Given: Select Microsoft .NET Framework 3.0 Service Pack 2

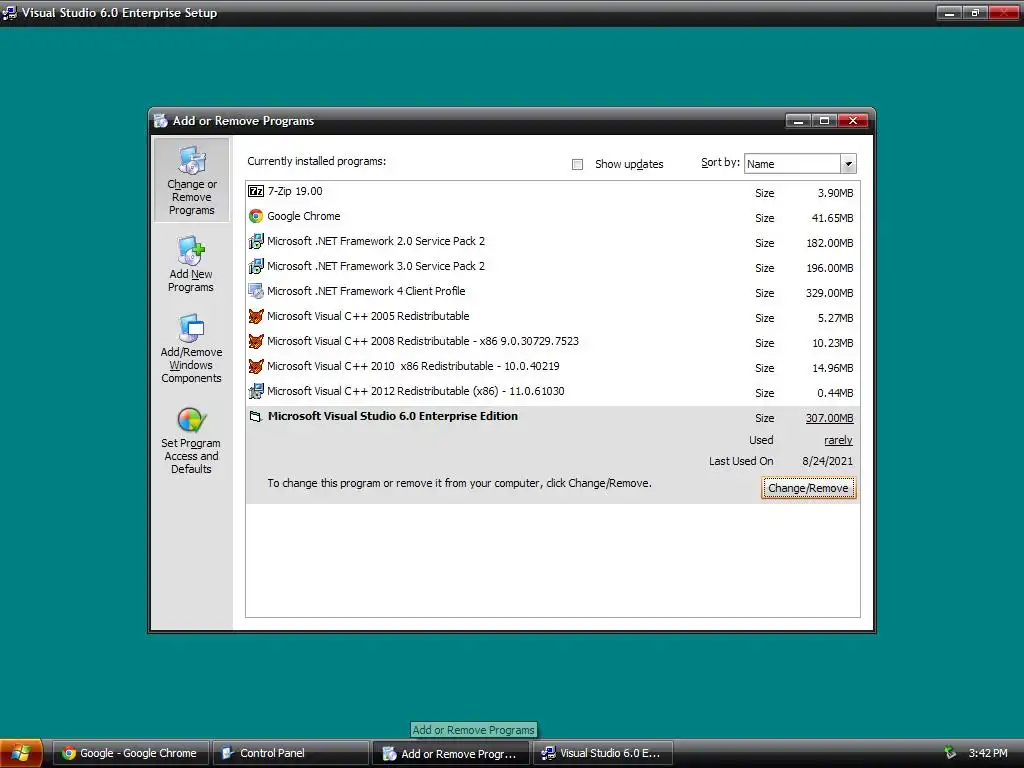Looking at the screenshot, I should [552, 266].
